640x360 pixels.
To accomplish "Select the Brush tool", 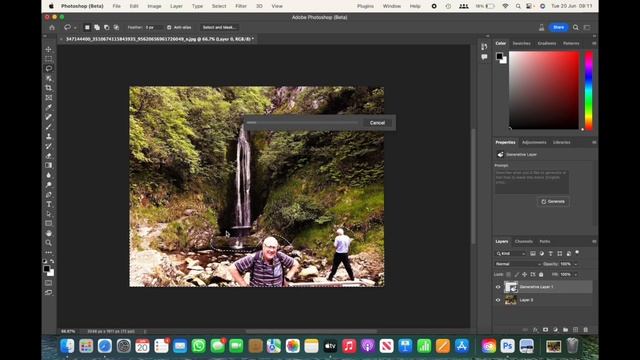I will click(49, 127).
